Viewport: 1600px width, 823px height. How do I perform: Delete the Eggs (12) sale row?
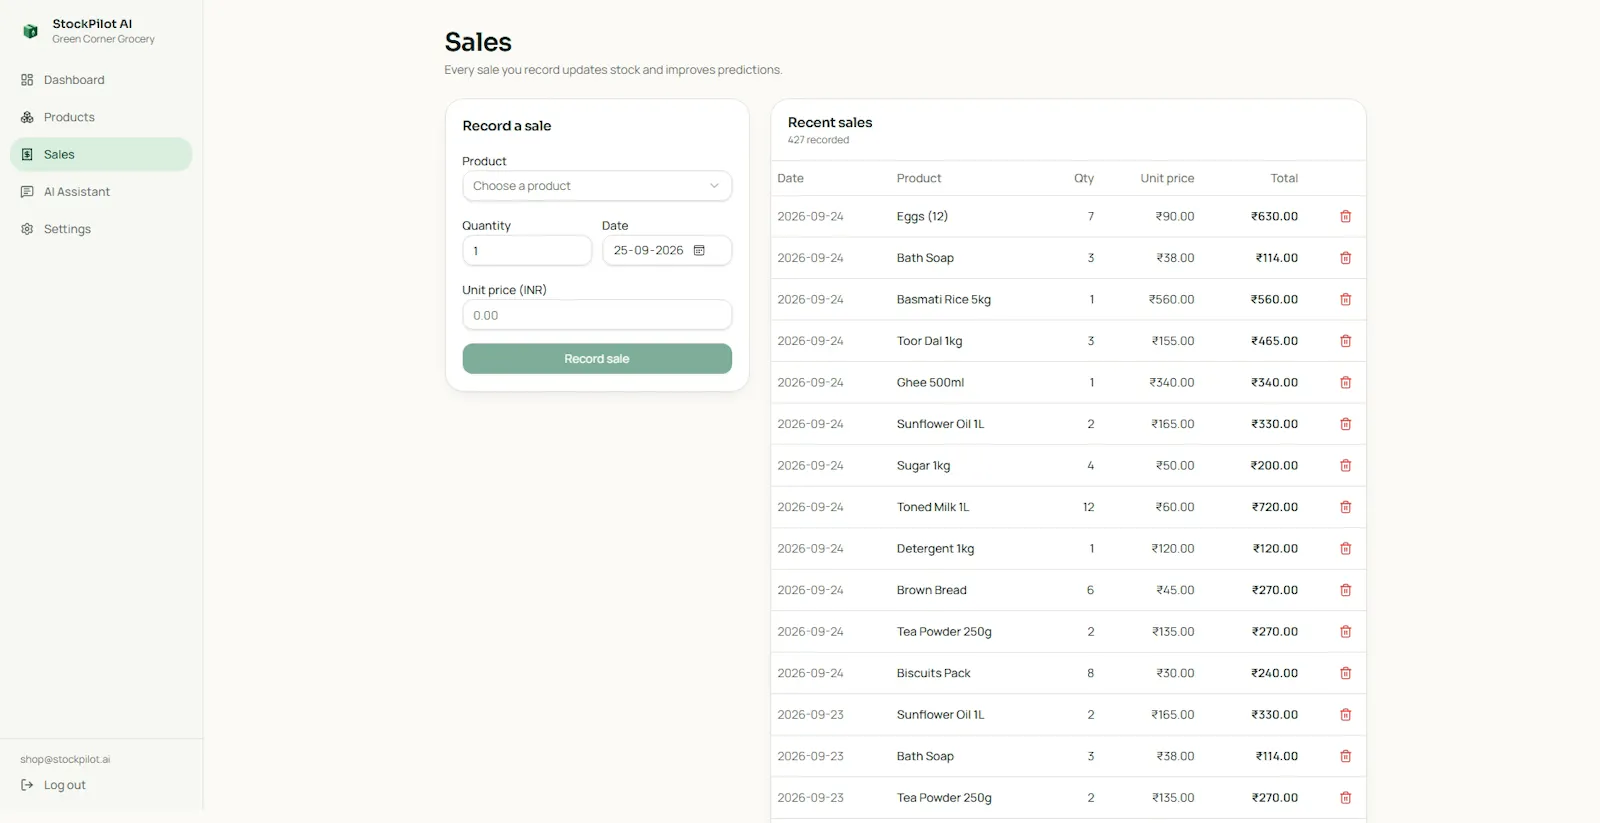tap(1345, 216)
